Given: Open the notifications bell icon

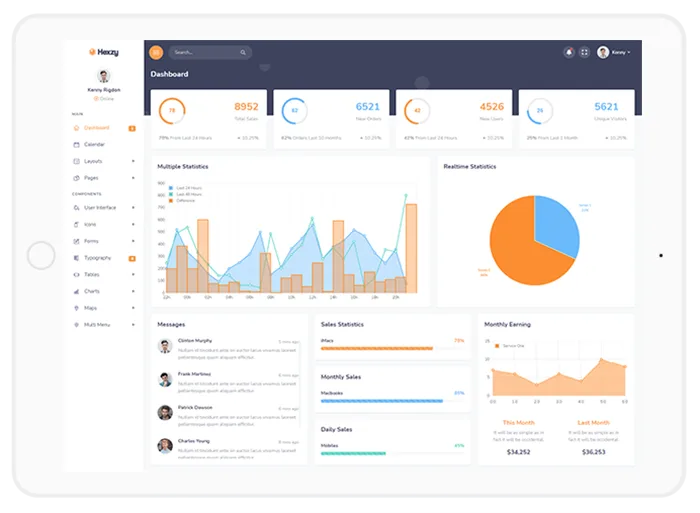Looking at the screenshot, I should click(569, 52).
